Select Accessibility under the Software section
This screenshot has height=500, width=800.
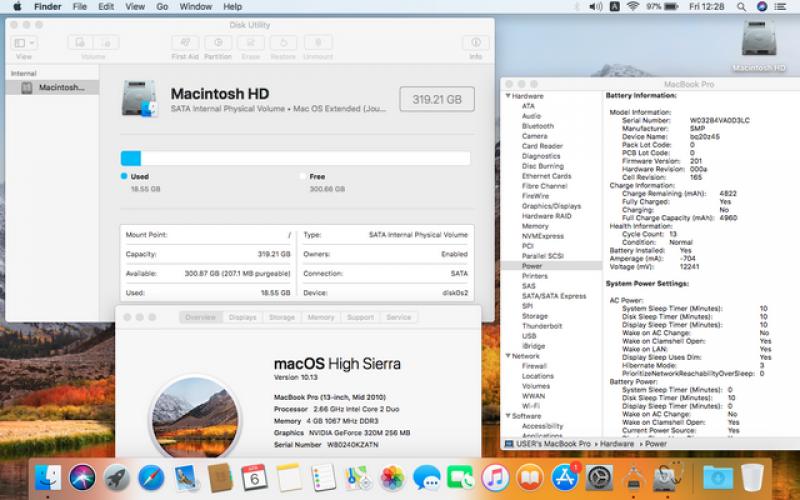click(542, 426)
